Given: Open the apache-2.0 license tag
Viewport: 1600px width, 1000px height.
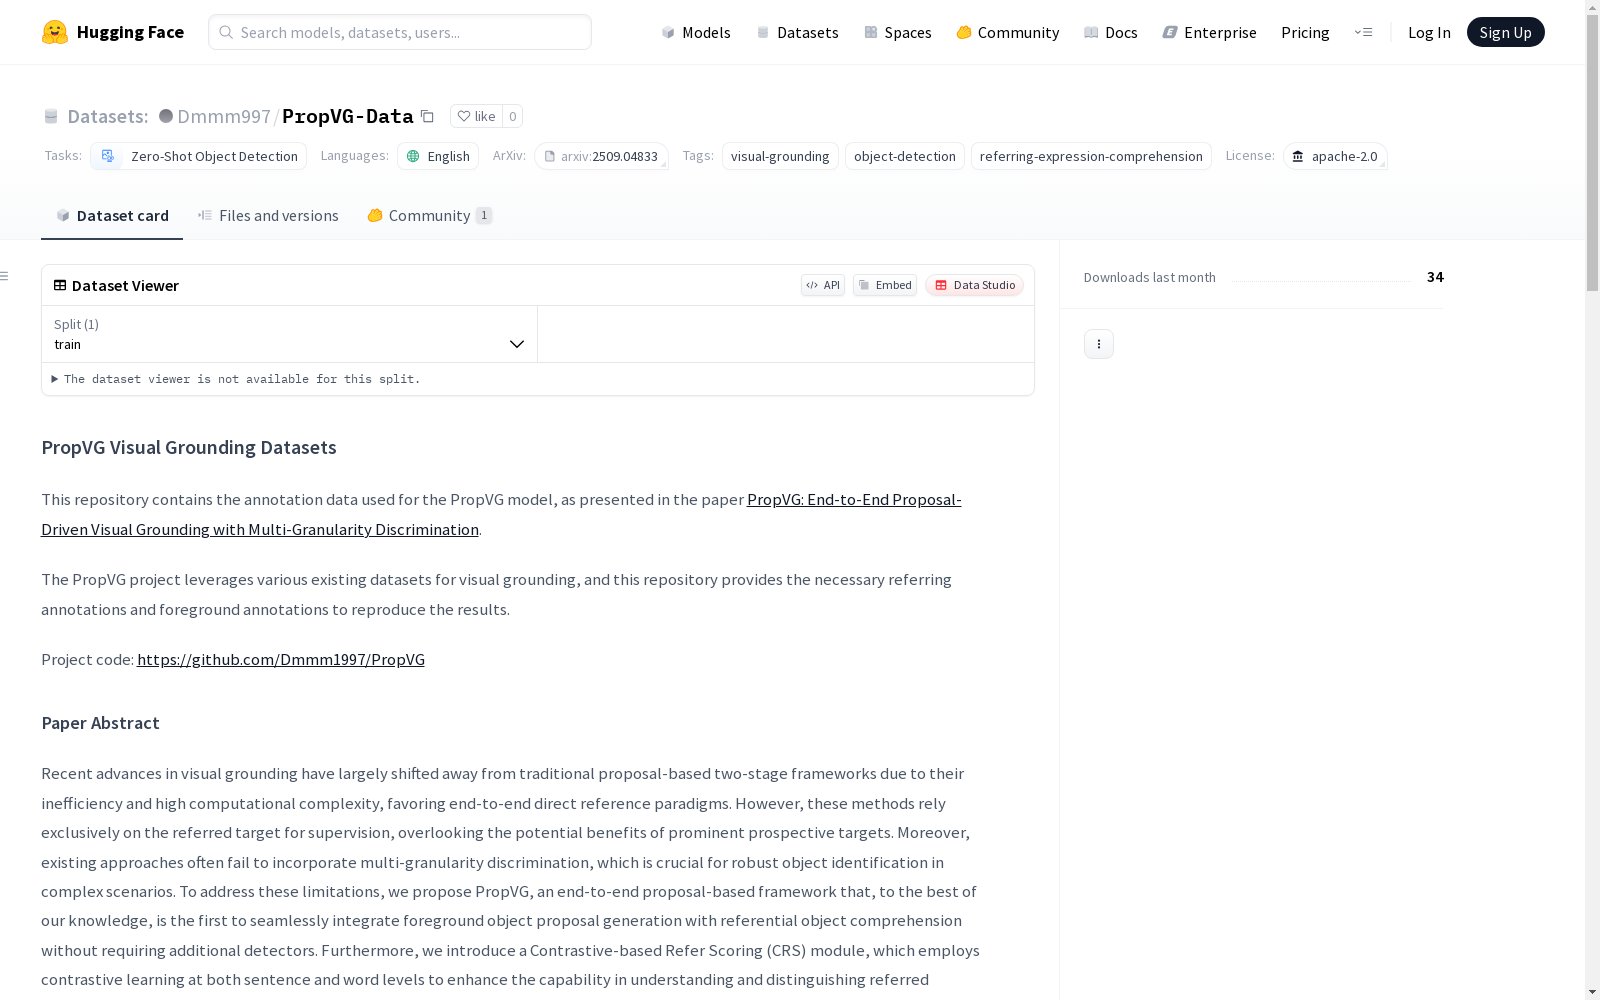Looking at the screenshot, I should tap(1335, 156).
